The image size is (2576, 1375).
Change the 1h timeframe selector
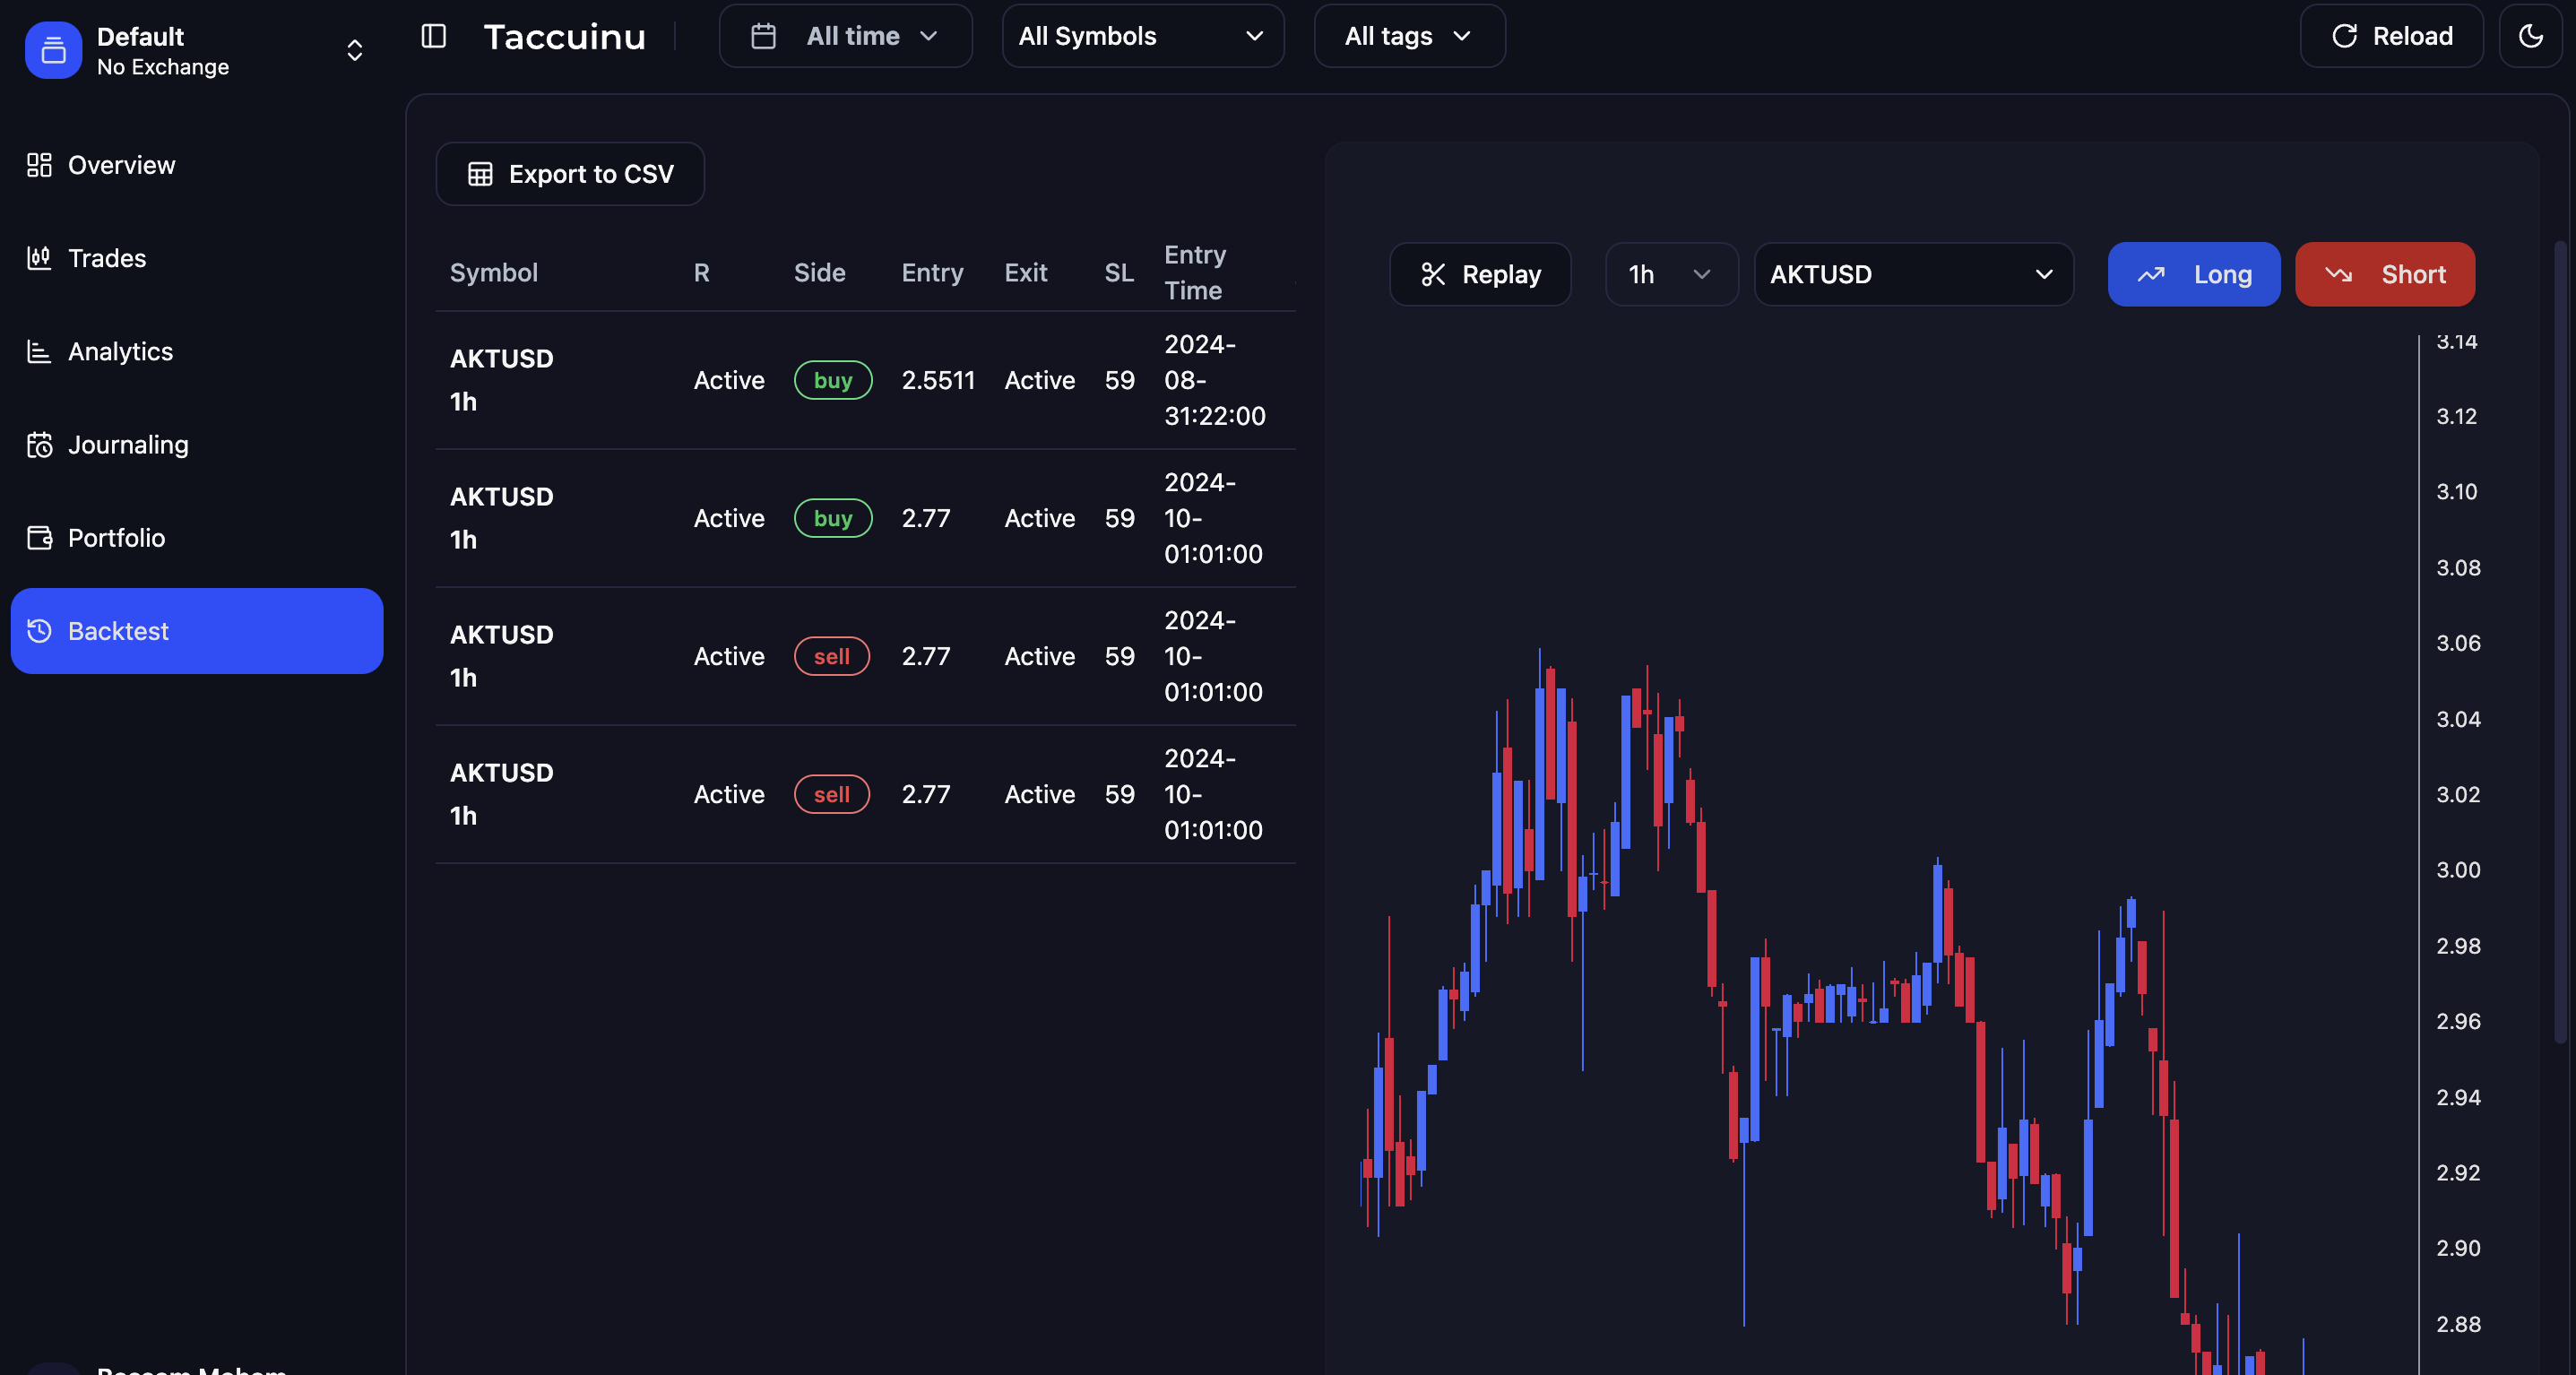(x=1670, y=274)
